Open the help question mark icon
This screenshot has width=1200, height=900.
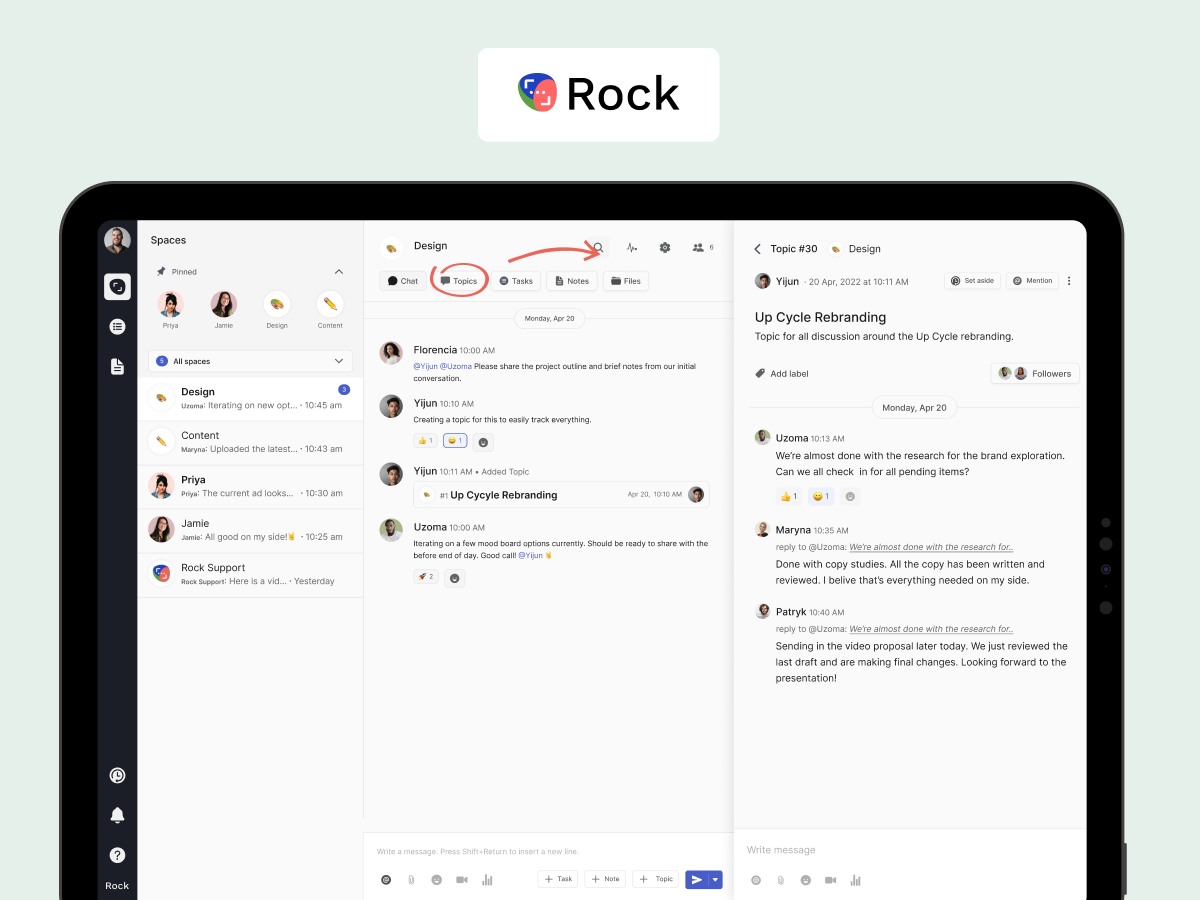tap(117, 855)
